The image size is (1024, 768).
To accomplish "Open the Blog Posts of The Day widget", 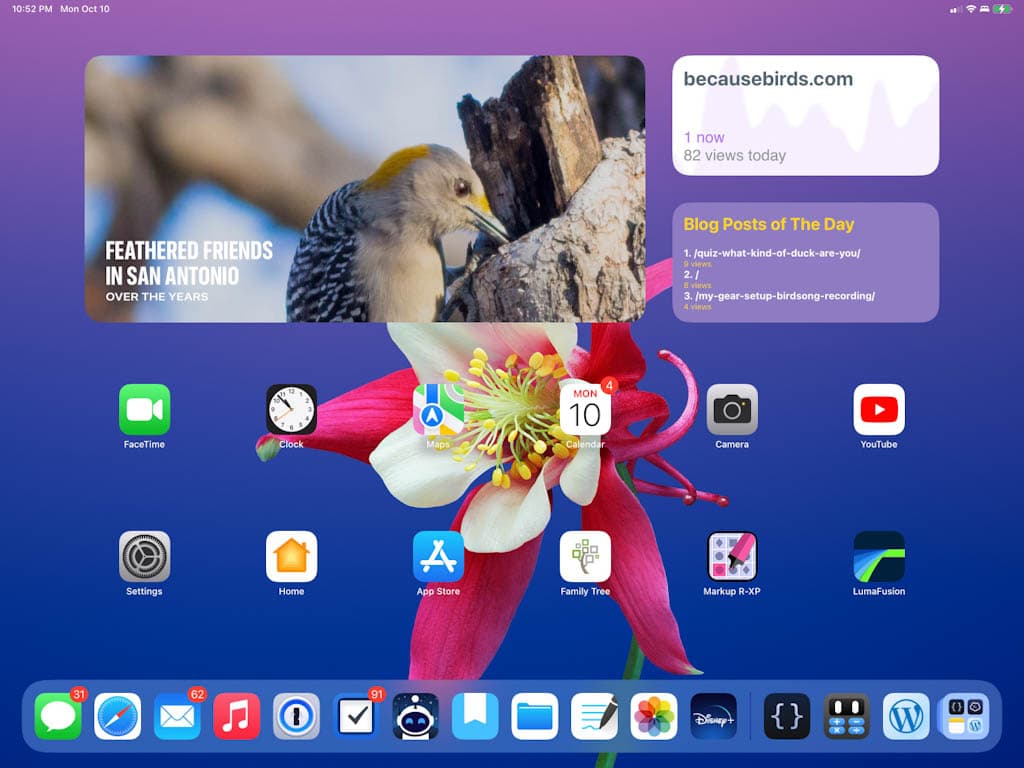I will click(x=806, y=262).
